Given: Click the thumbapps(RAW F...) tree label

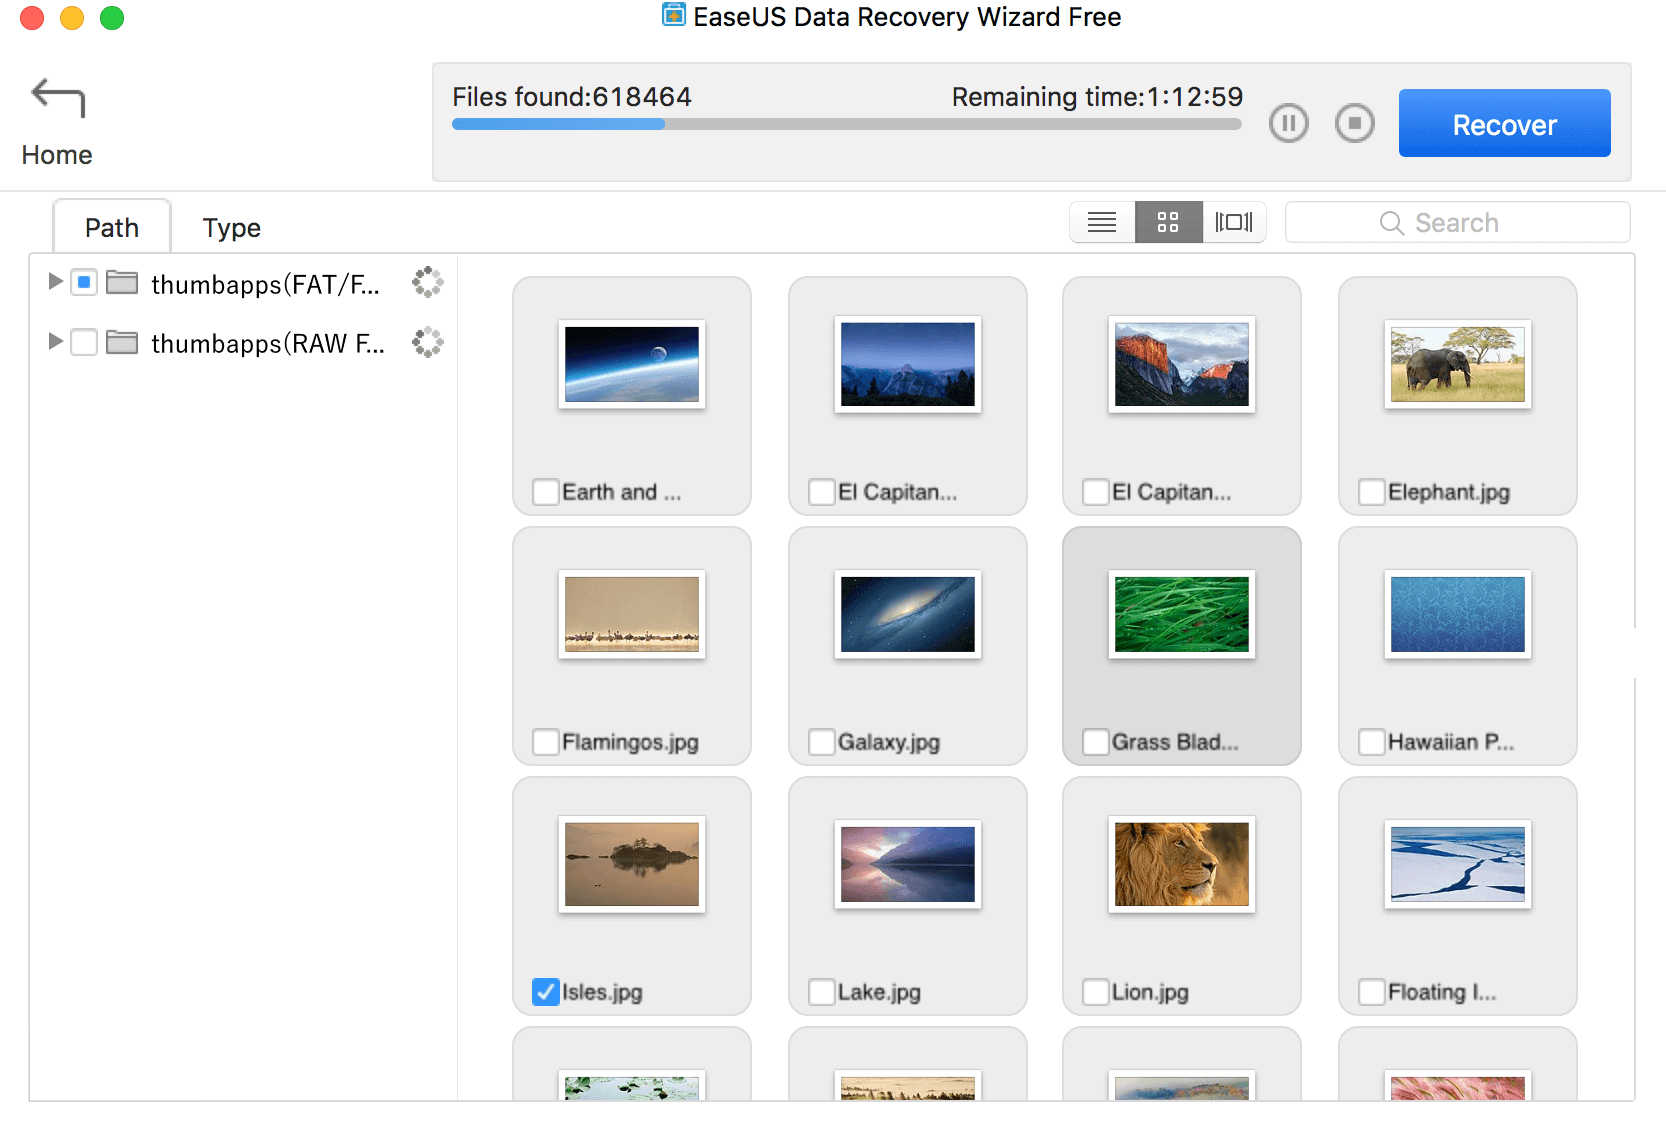Looking at the screenshot, I should [267, 344].
